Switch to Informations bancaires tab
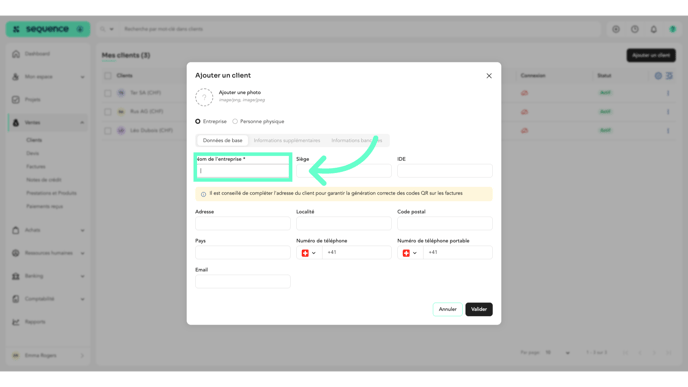688x387 pixels. pyautogui.click(x=357, y=140)
